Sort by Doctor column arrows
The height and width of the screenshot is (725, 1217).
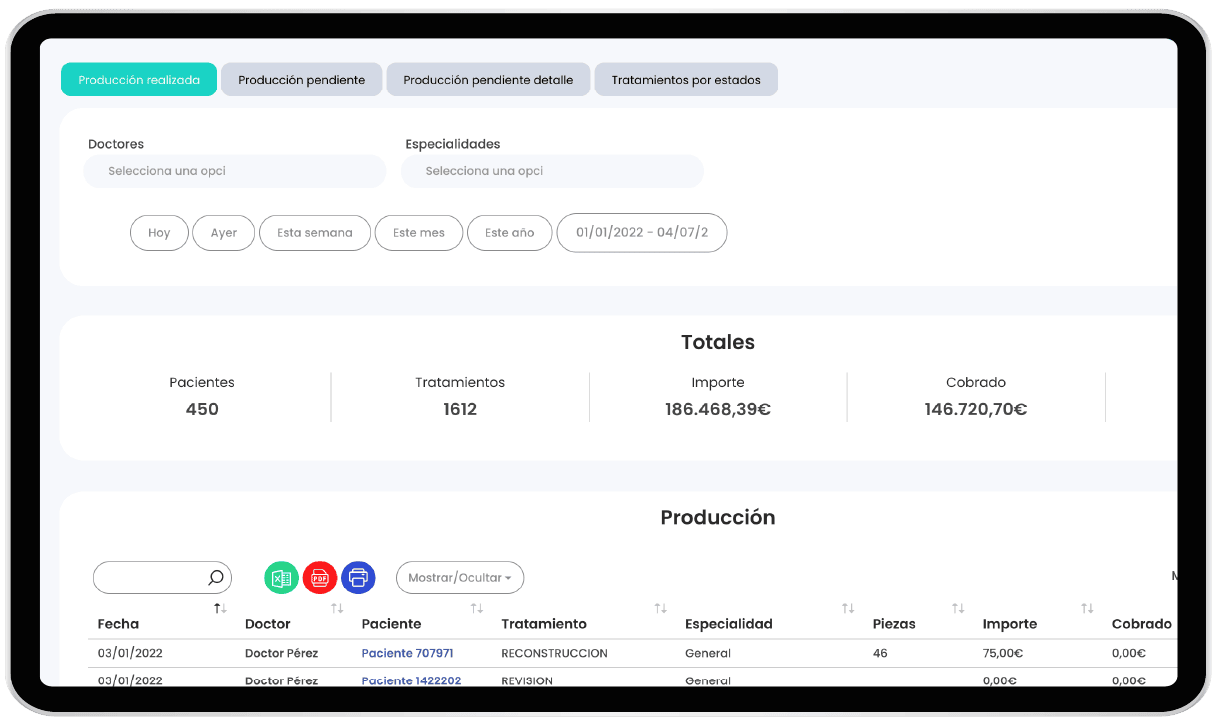coord(337,608)
